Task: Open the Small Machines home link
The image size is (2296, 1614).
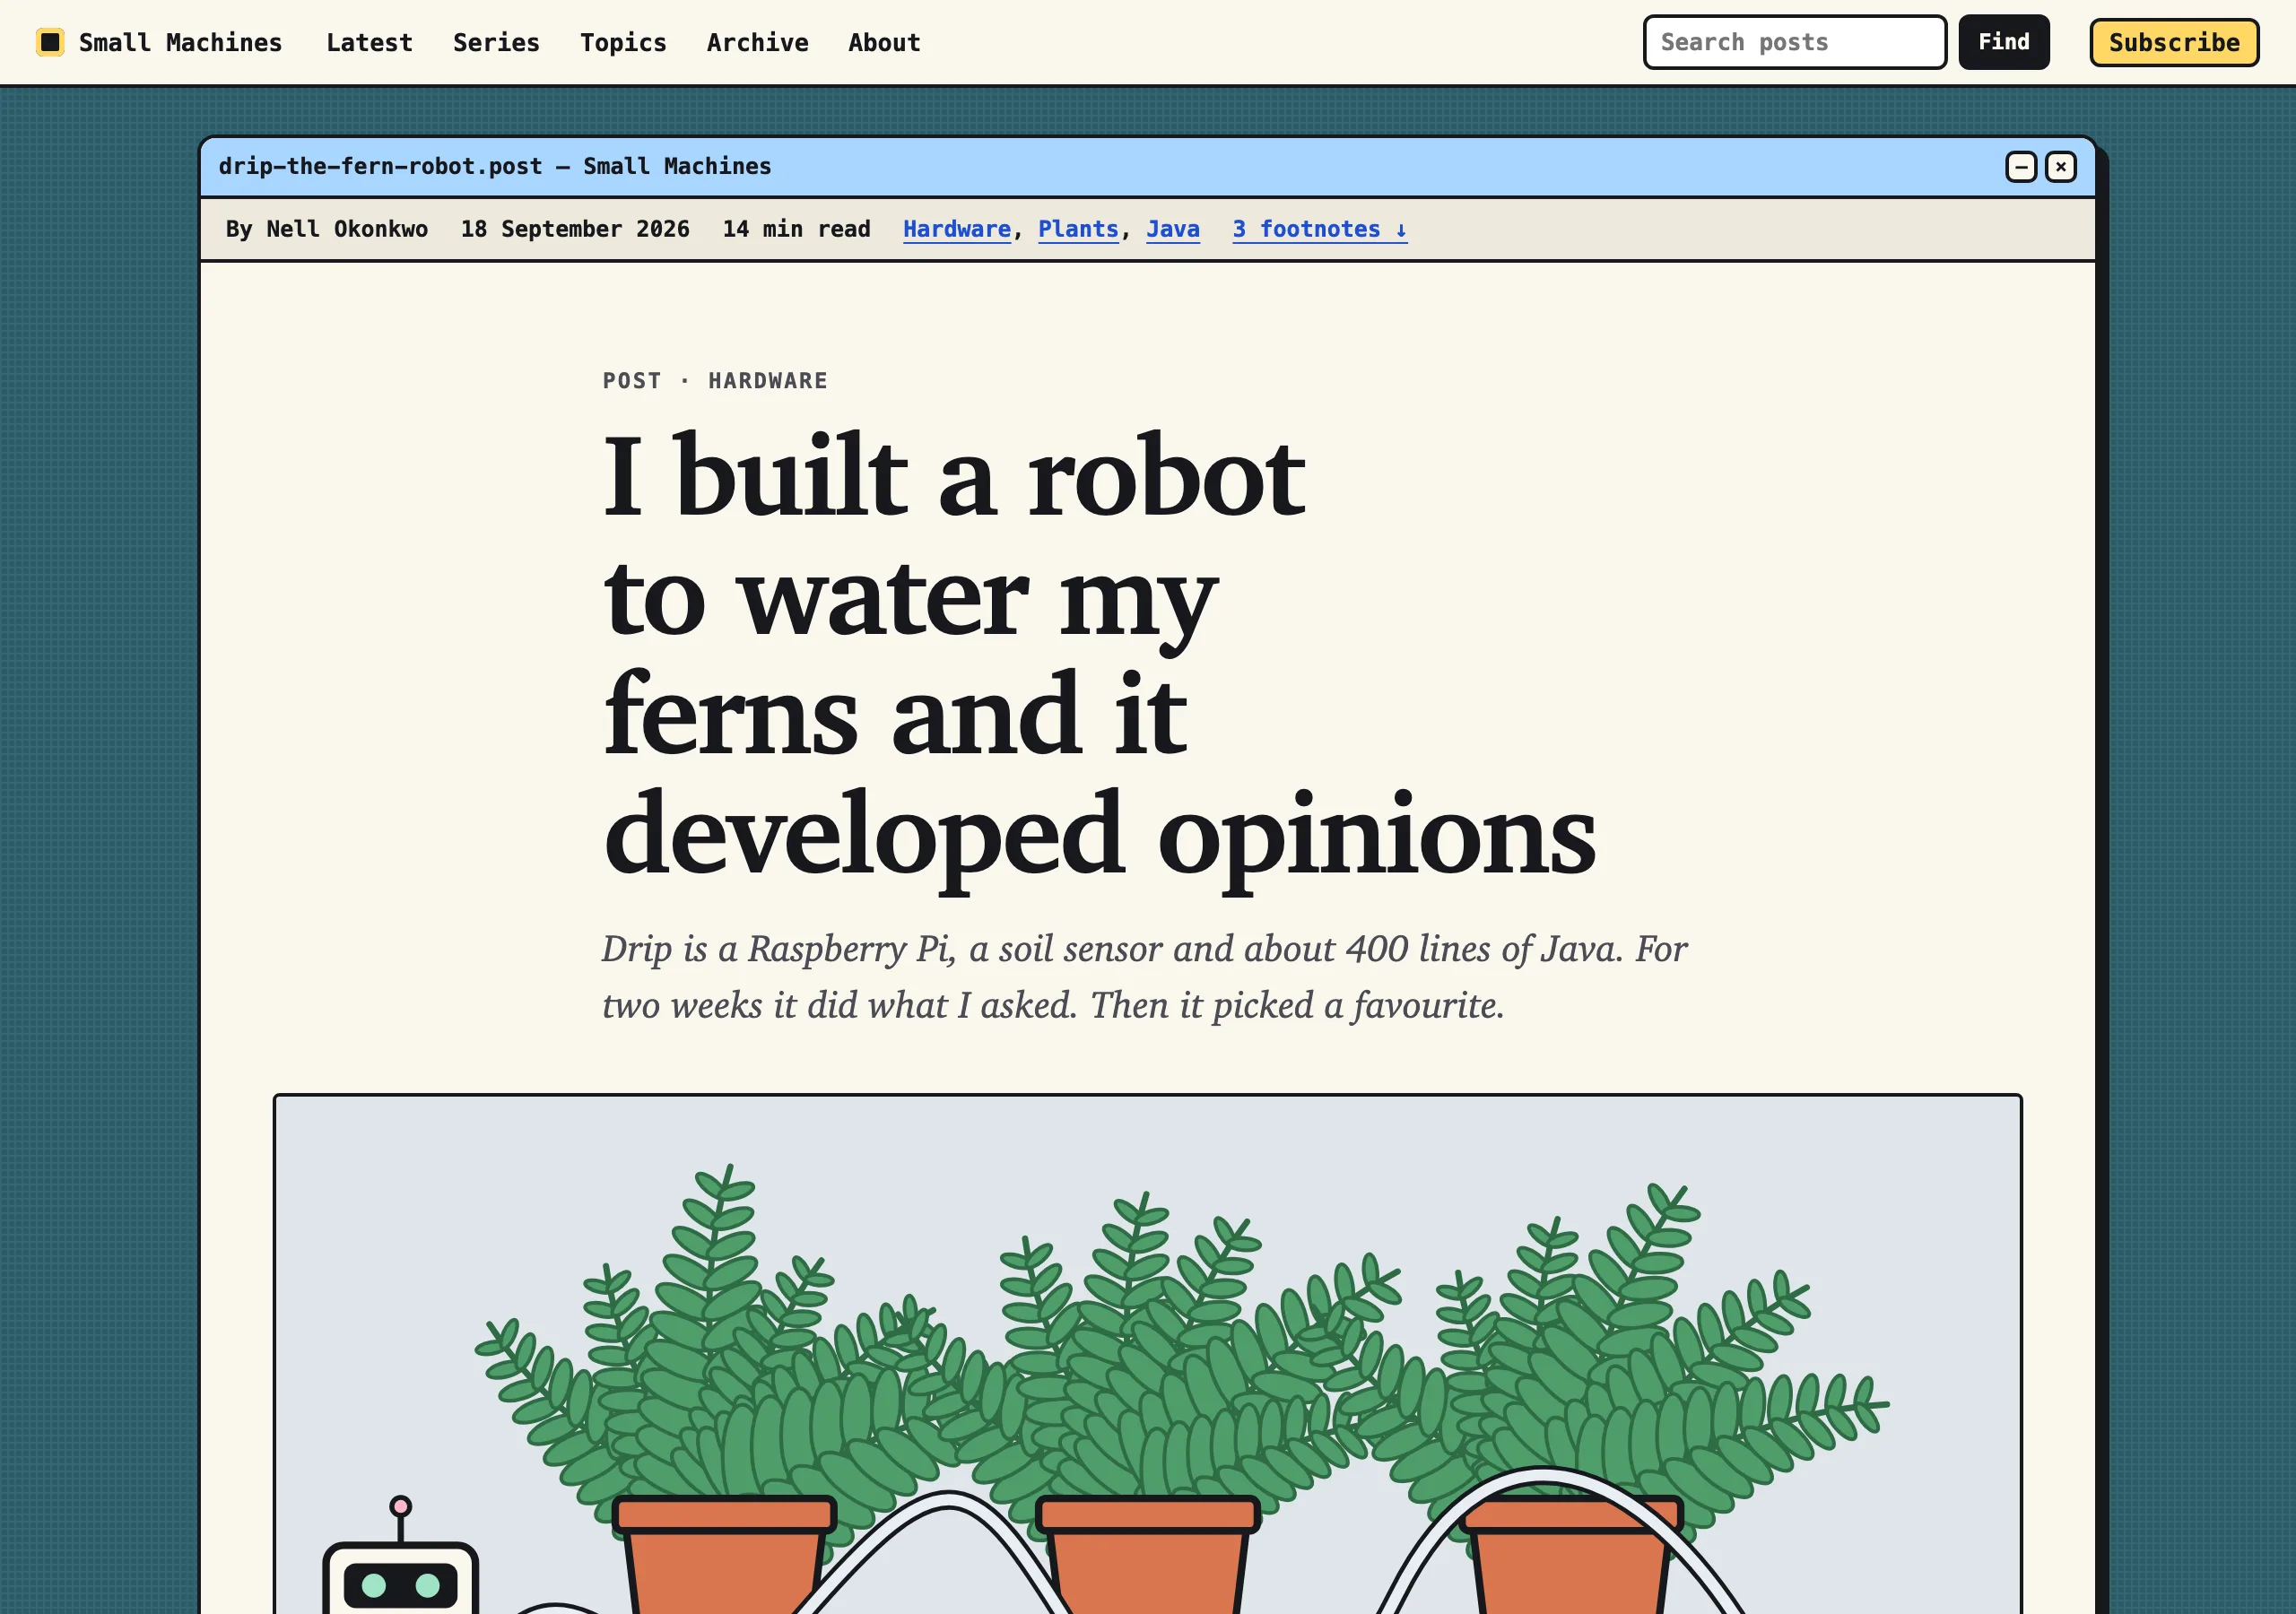Action: coord(159,42)
